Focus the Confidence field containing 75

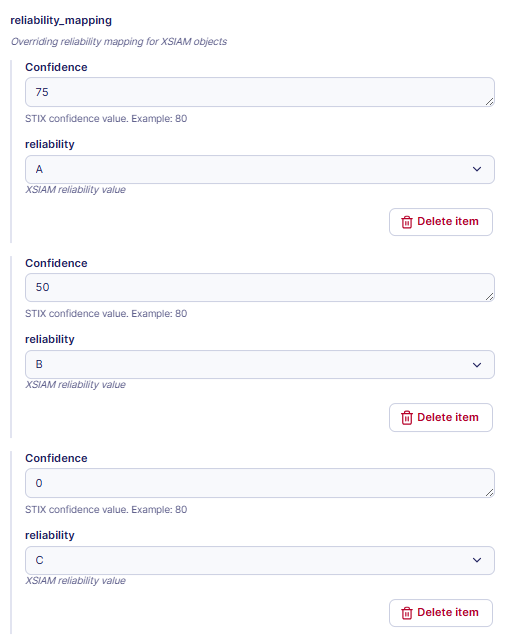tap(260, 92)
